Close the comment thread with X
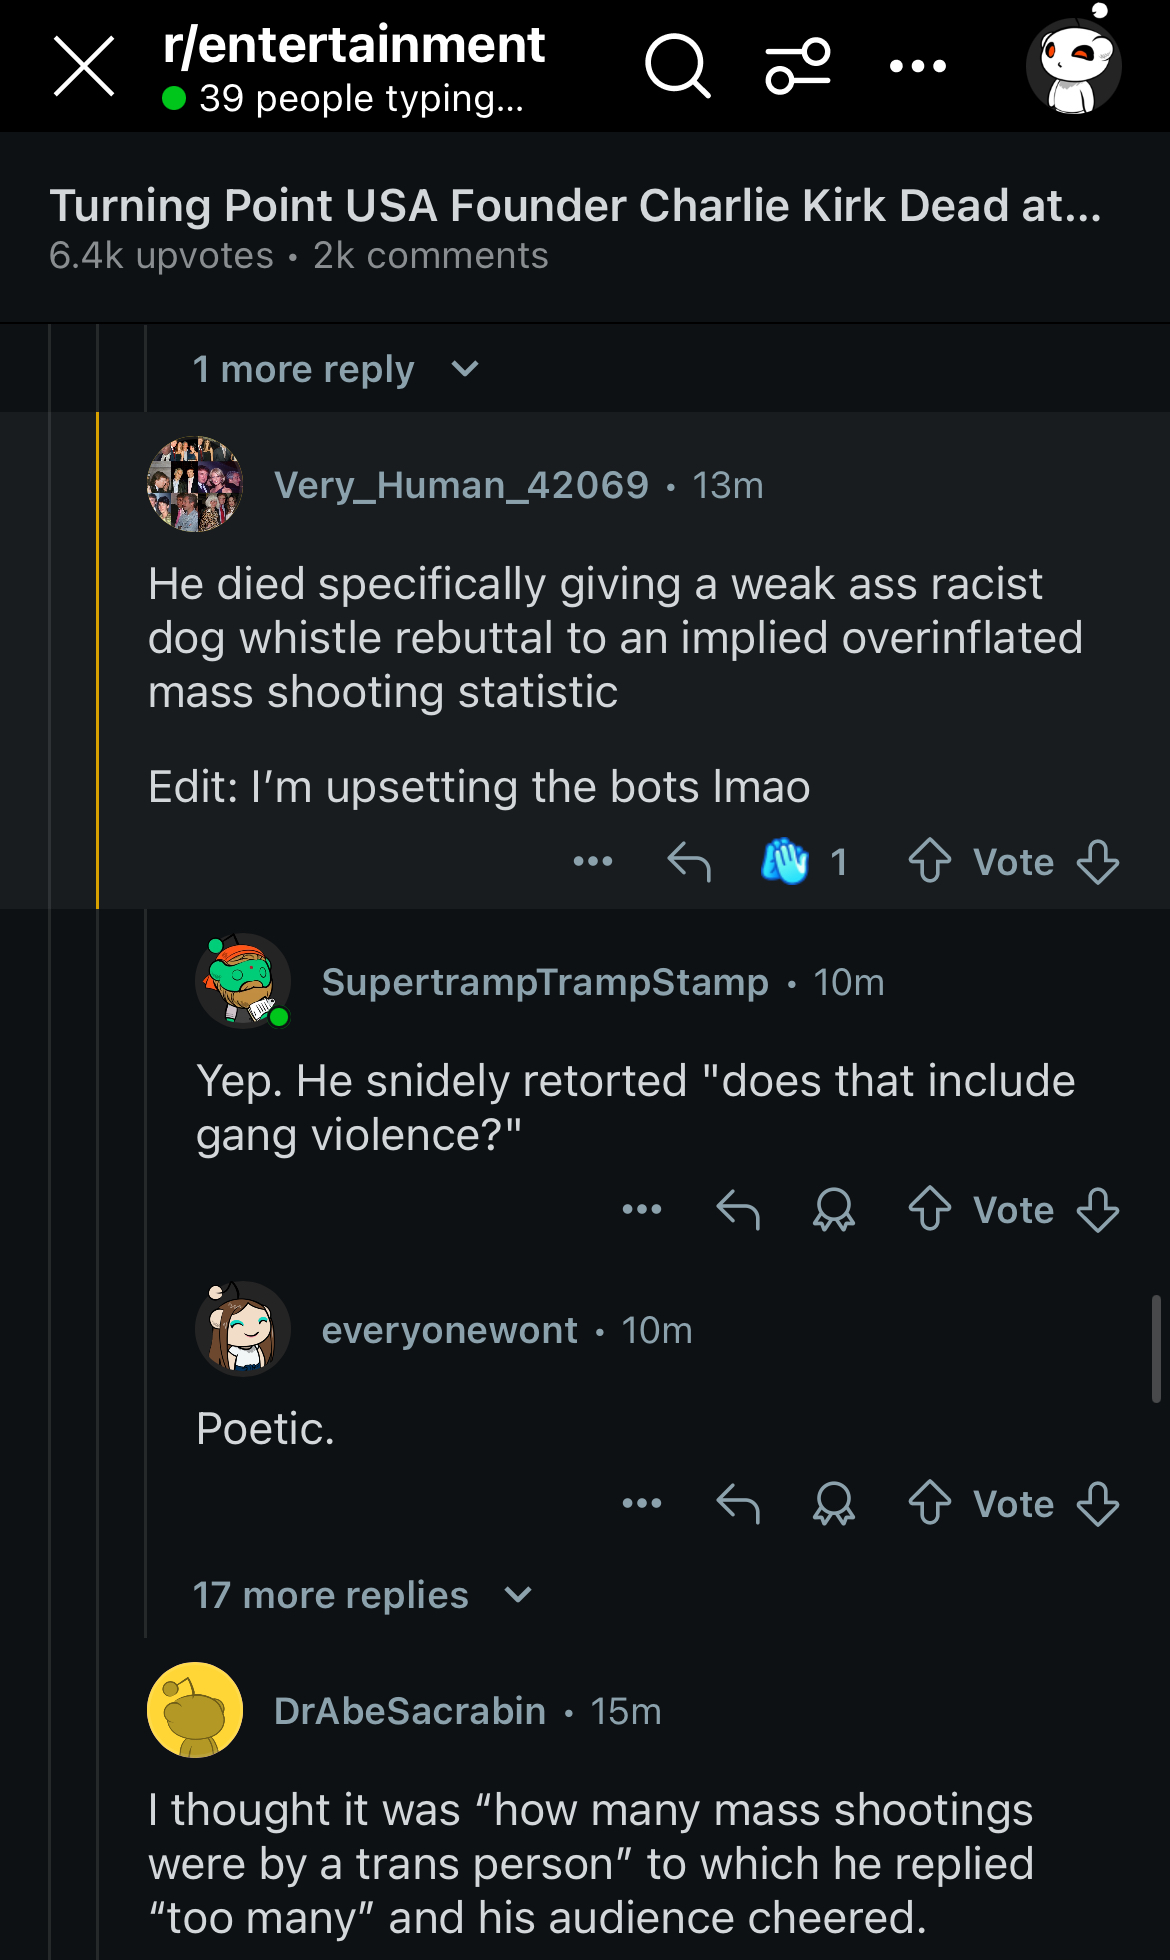The image size is (1170, 1960). pyautogui.click(x=84, y=66)
